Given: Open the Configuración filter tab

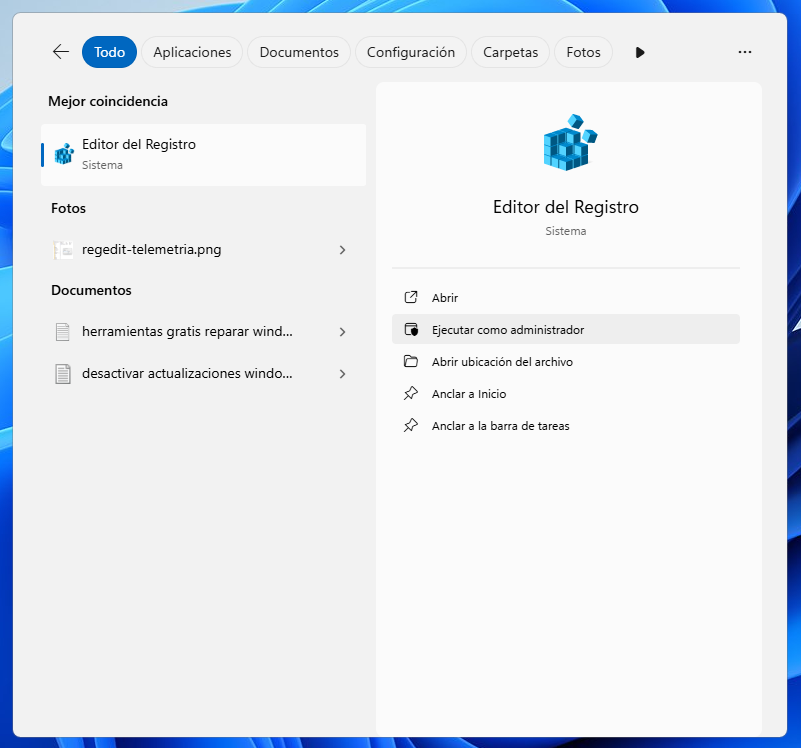Looking at the screenshot, I should [411, 52].
